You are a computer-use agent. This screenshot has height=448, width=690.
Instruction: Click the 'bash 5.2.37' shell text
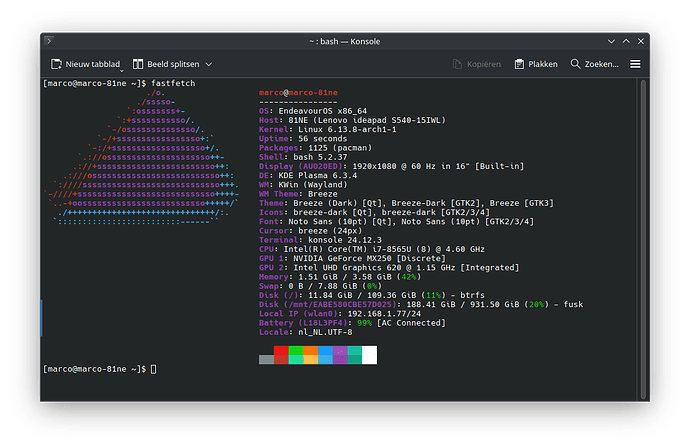320,157
